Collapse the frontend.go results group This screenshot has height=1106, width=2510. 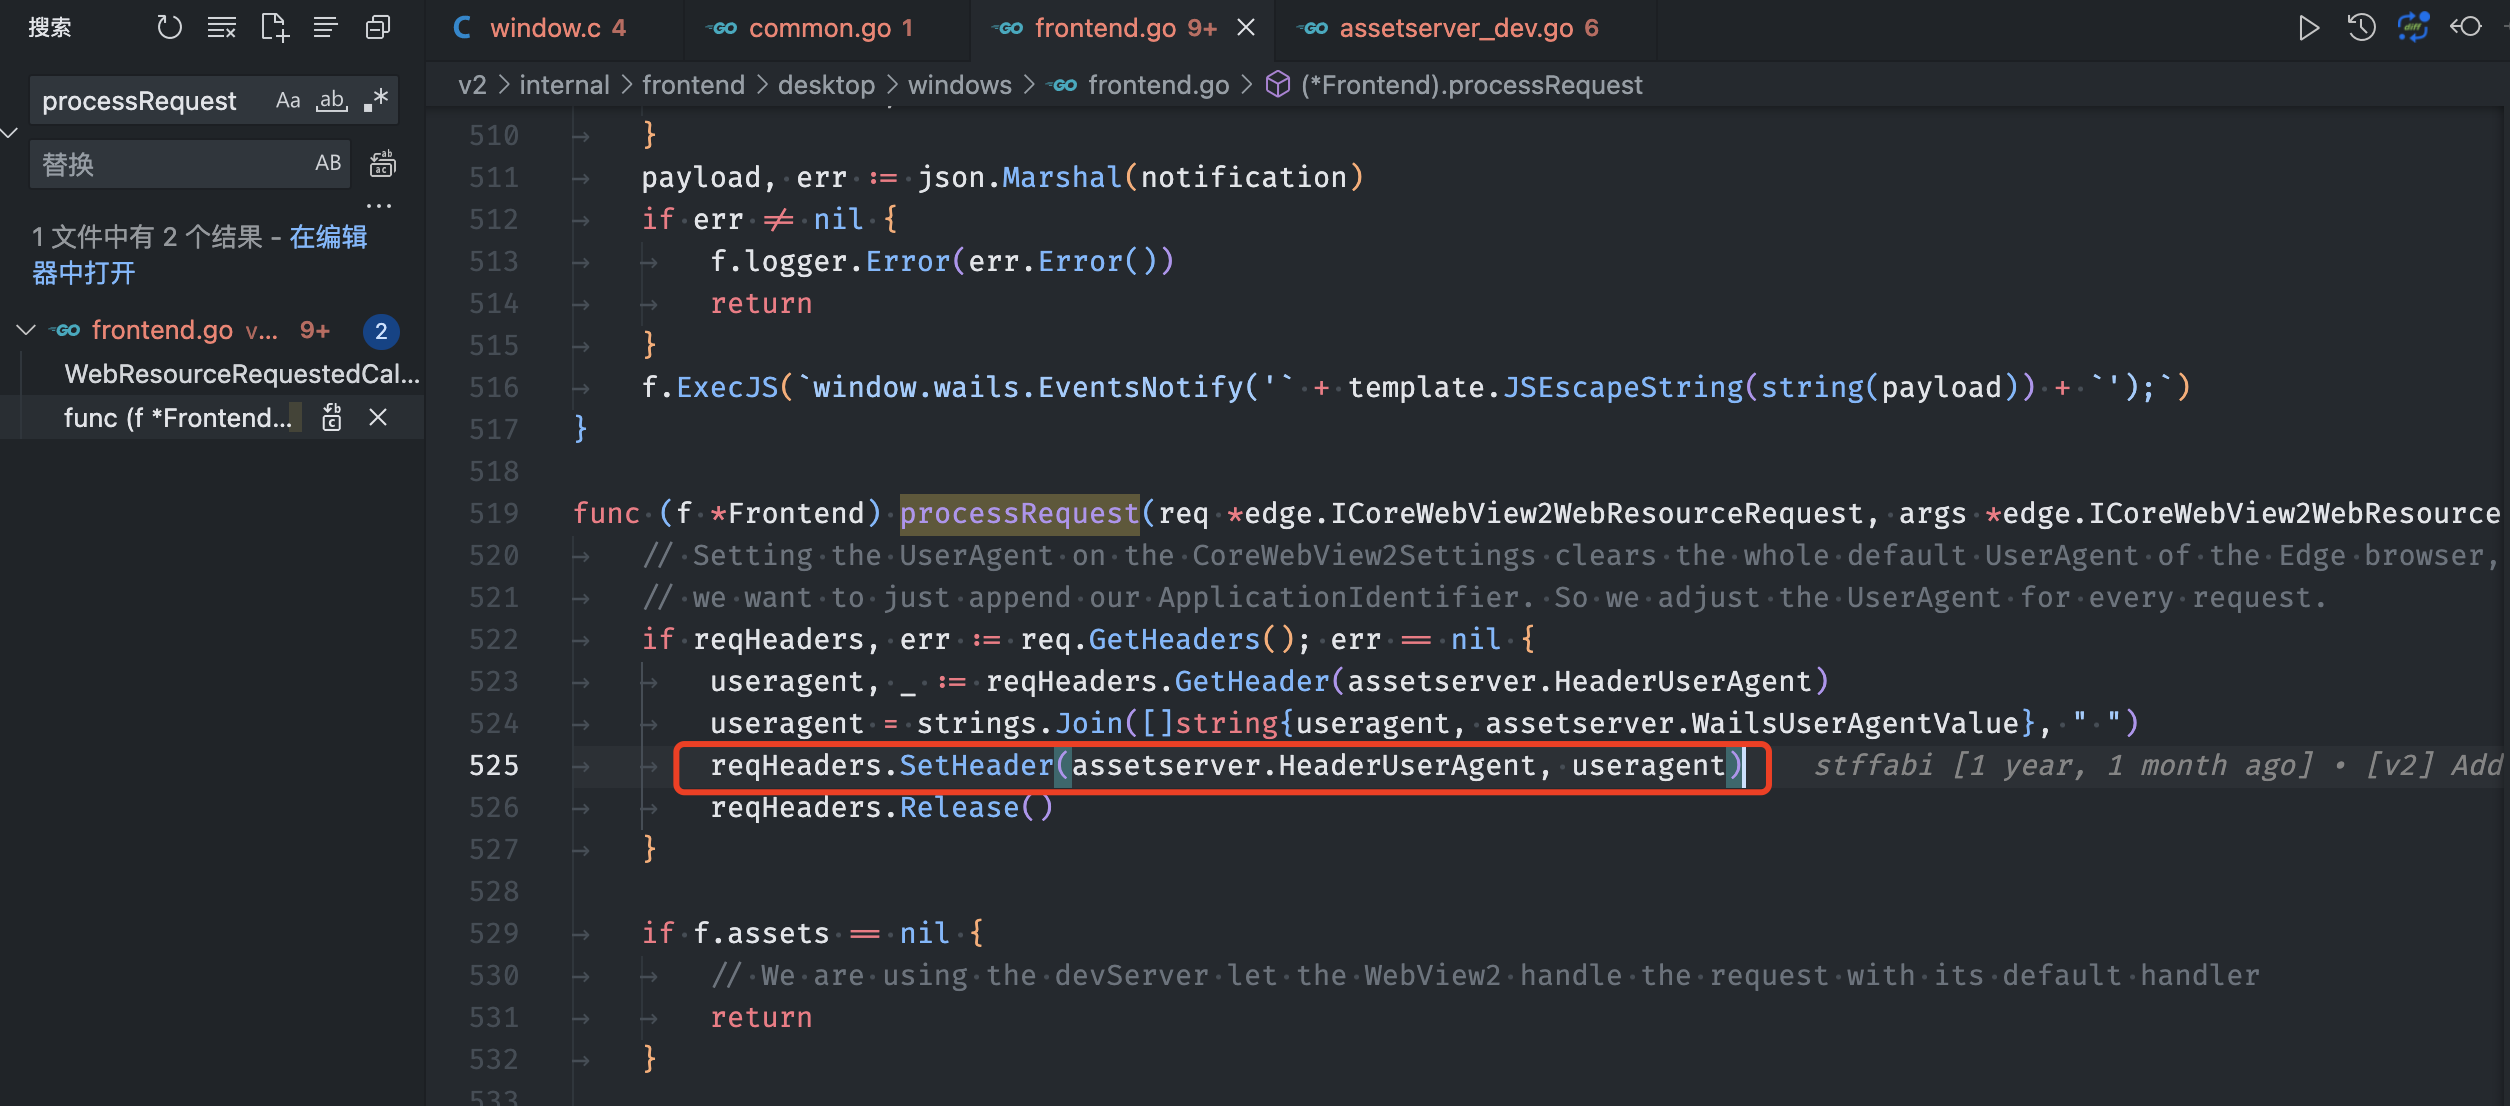pos(25,330)
